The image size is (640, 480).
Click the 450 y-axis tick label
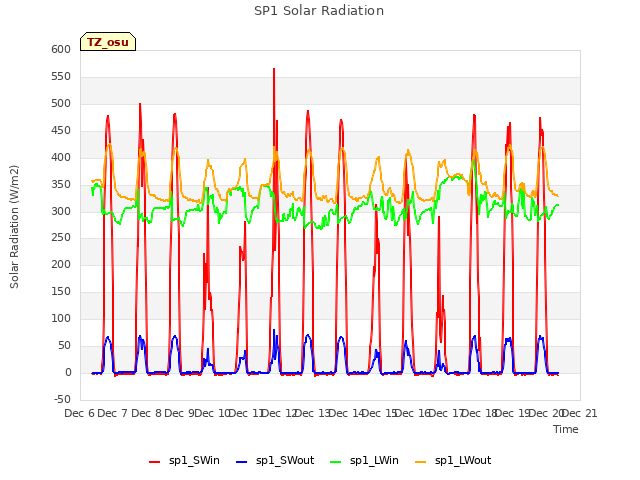click(61, 130)
